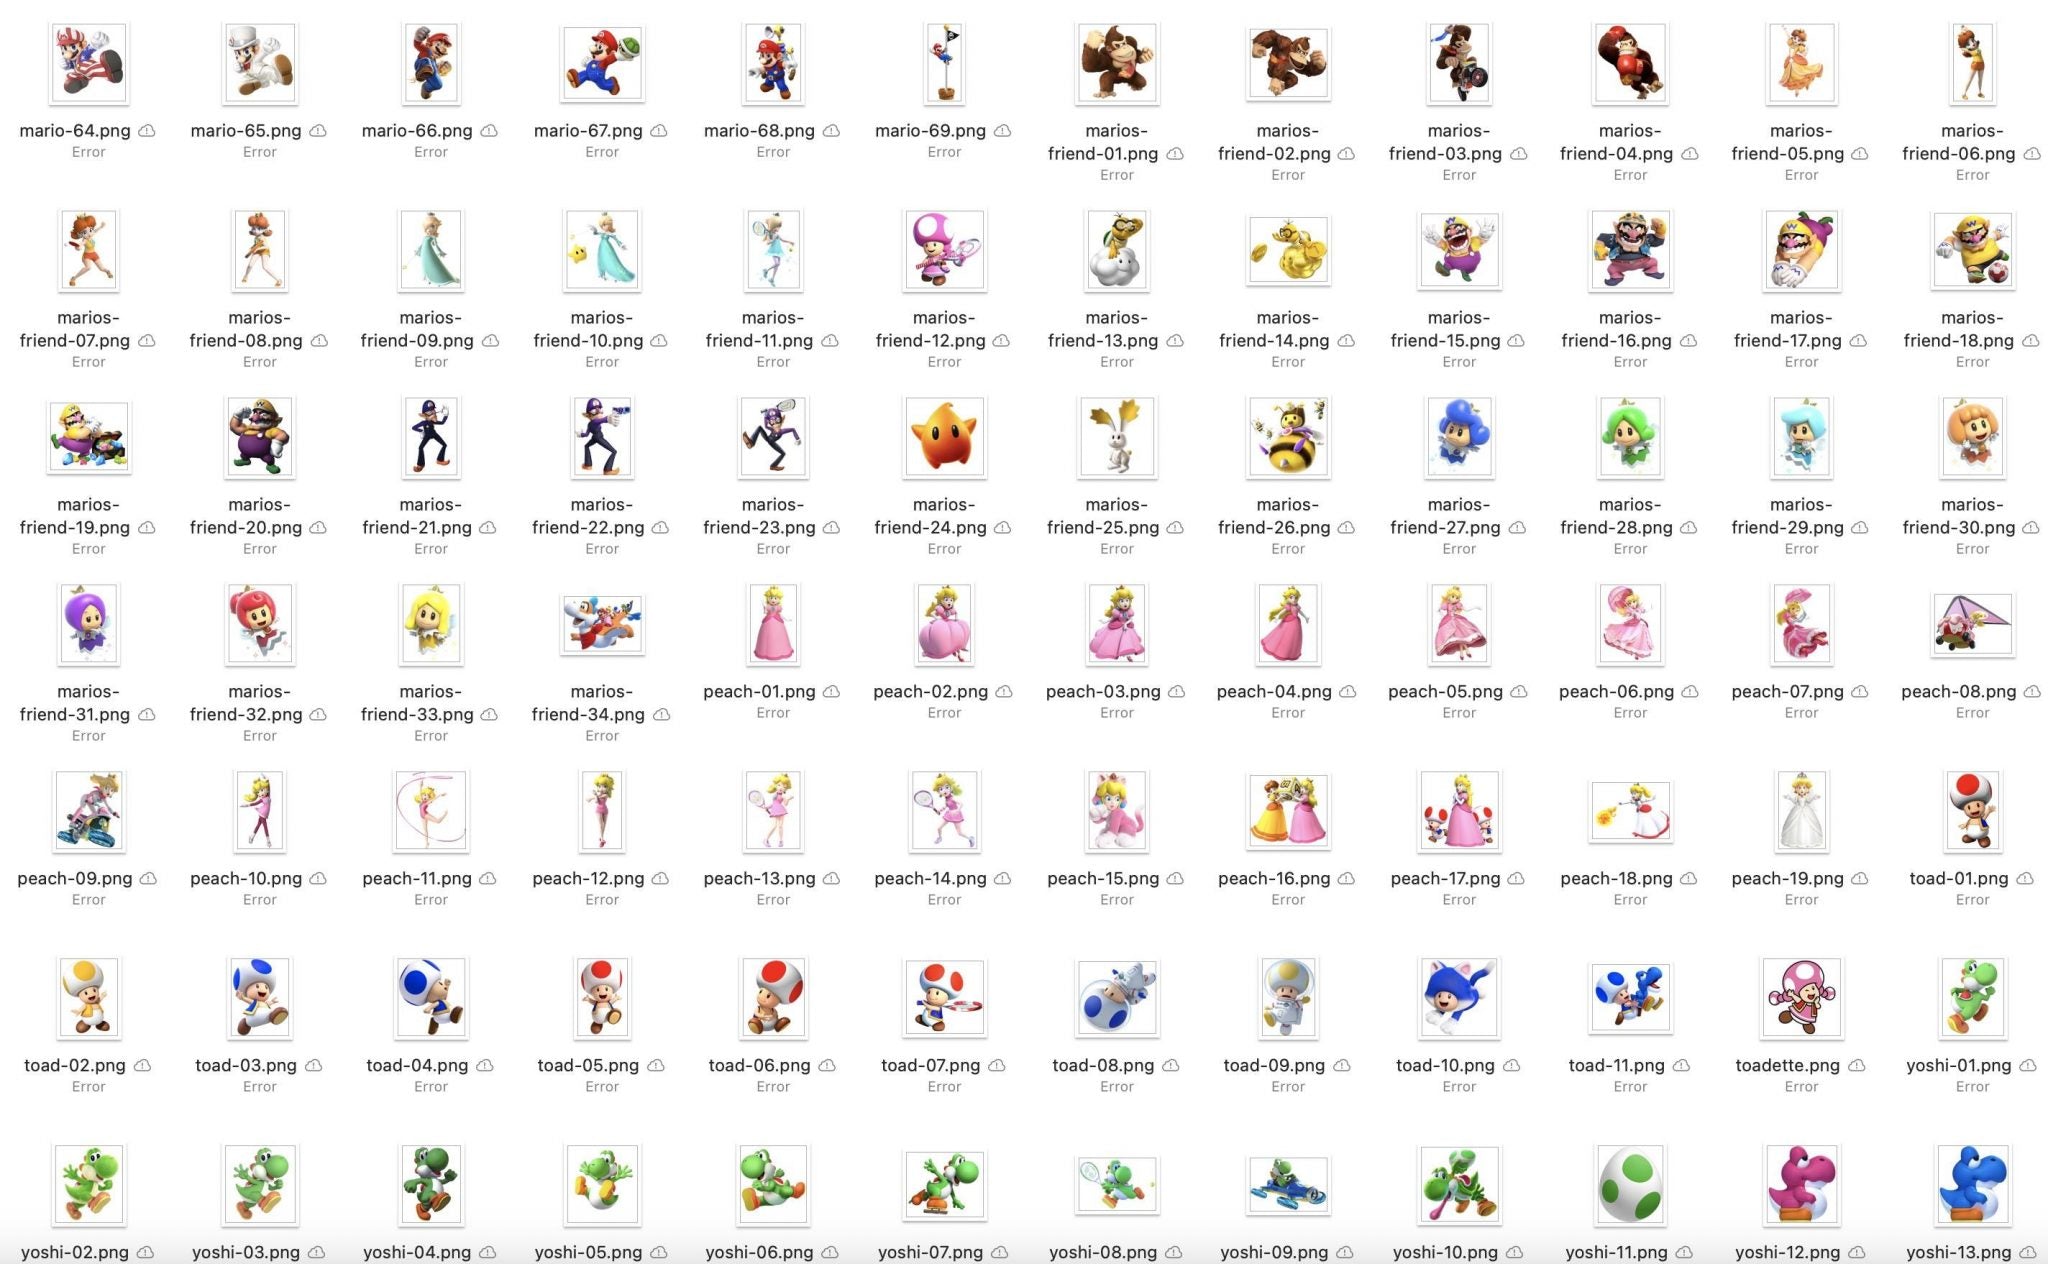This screenshot has width=2048, height=1264.
Task: Click the Error label under yoshi-12.png
Action: (x=1792, y=1260)
